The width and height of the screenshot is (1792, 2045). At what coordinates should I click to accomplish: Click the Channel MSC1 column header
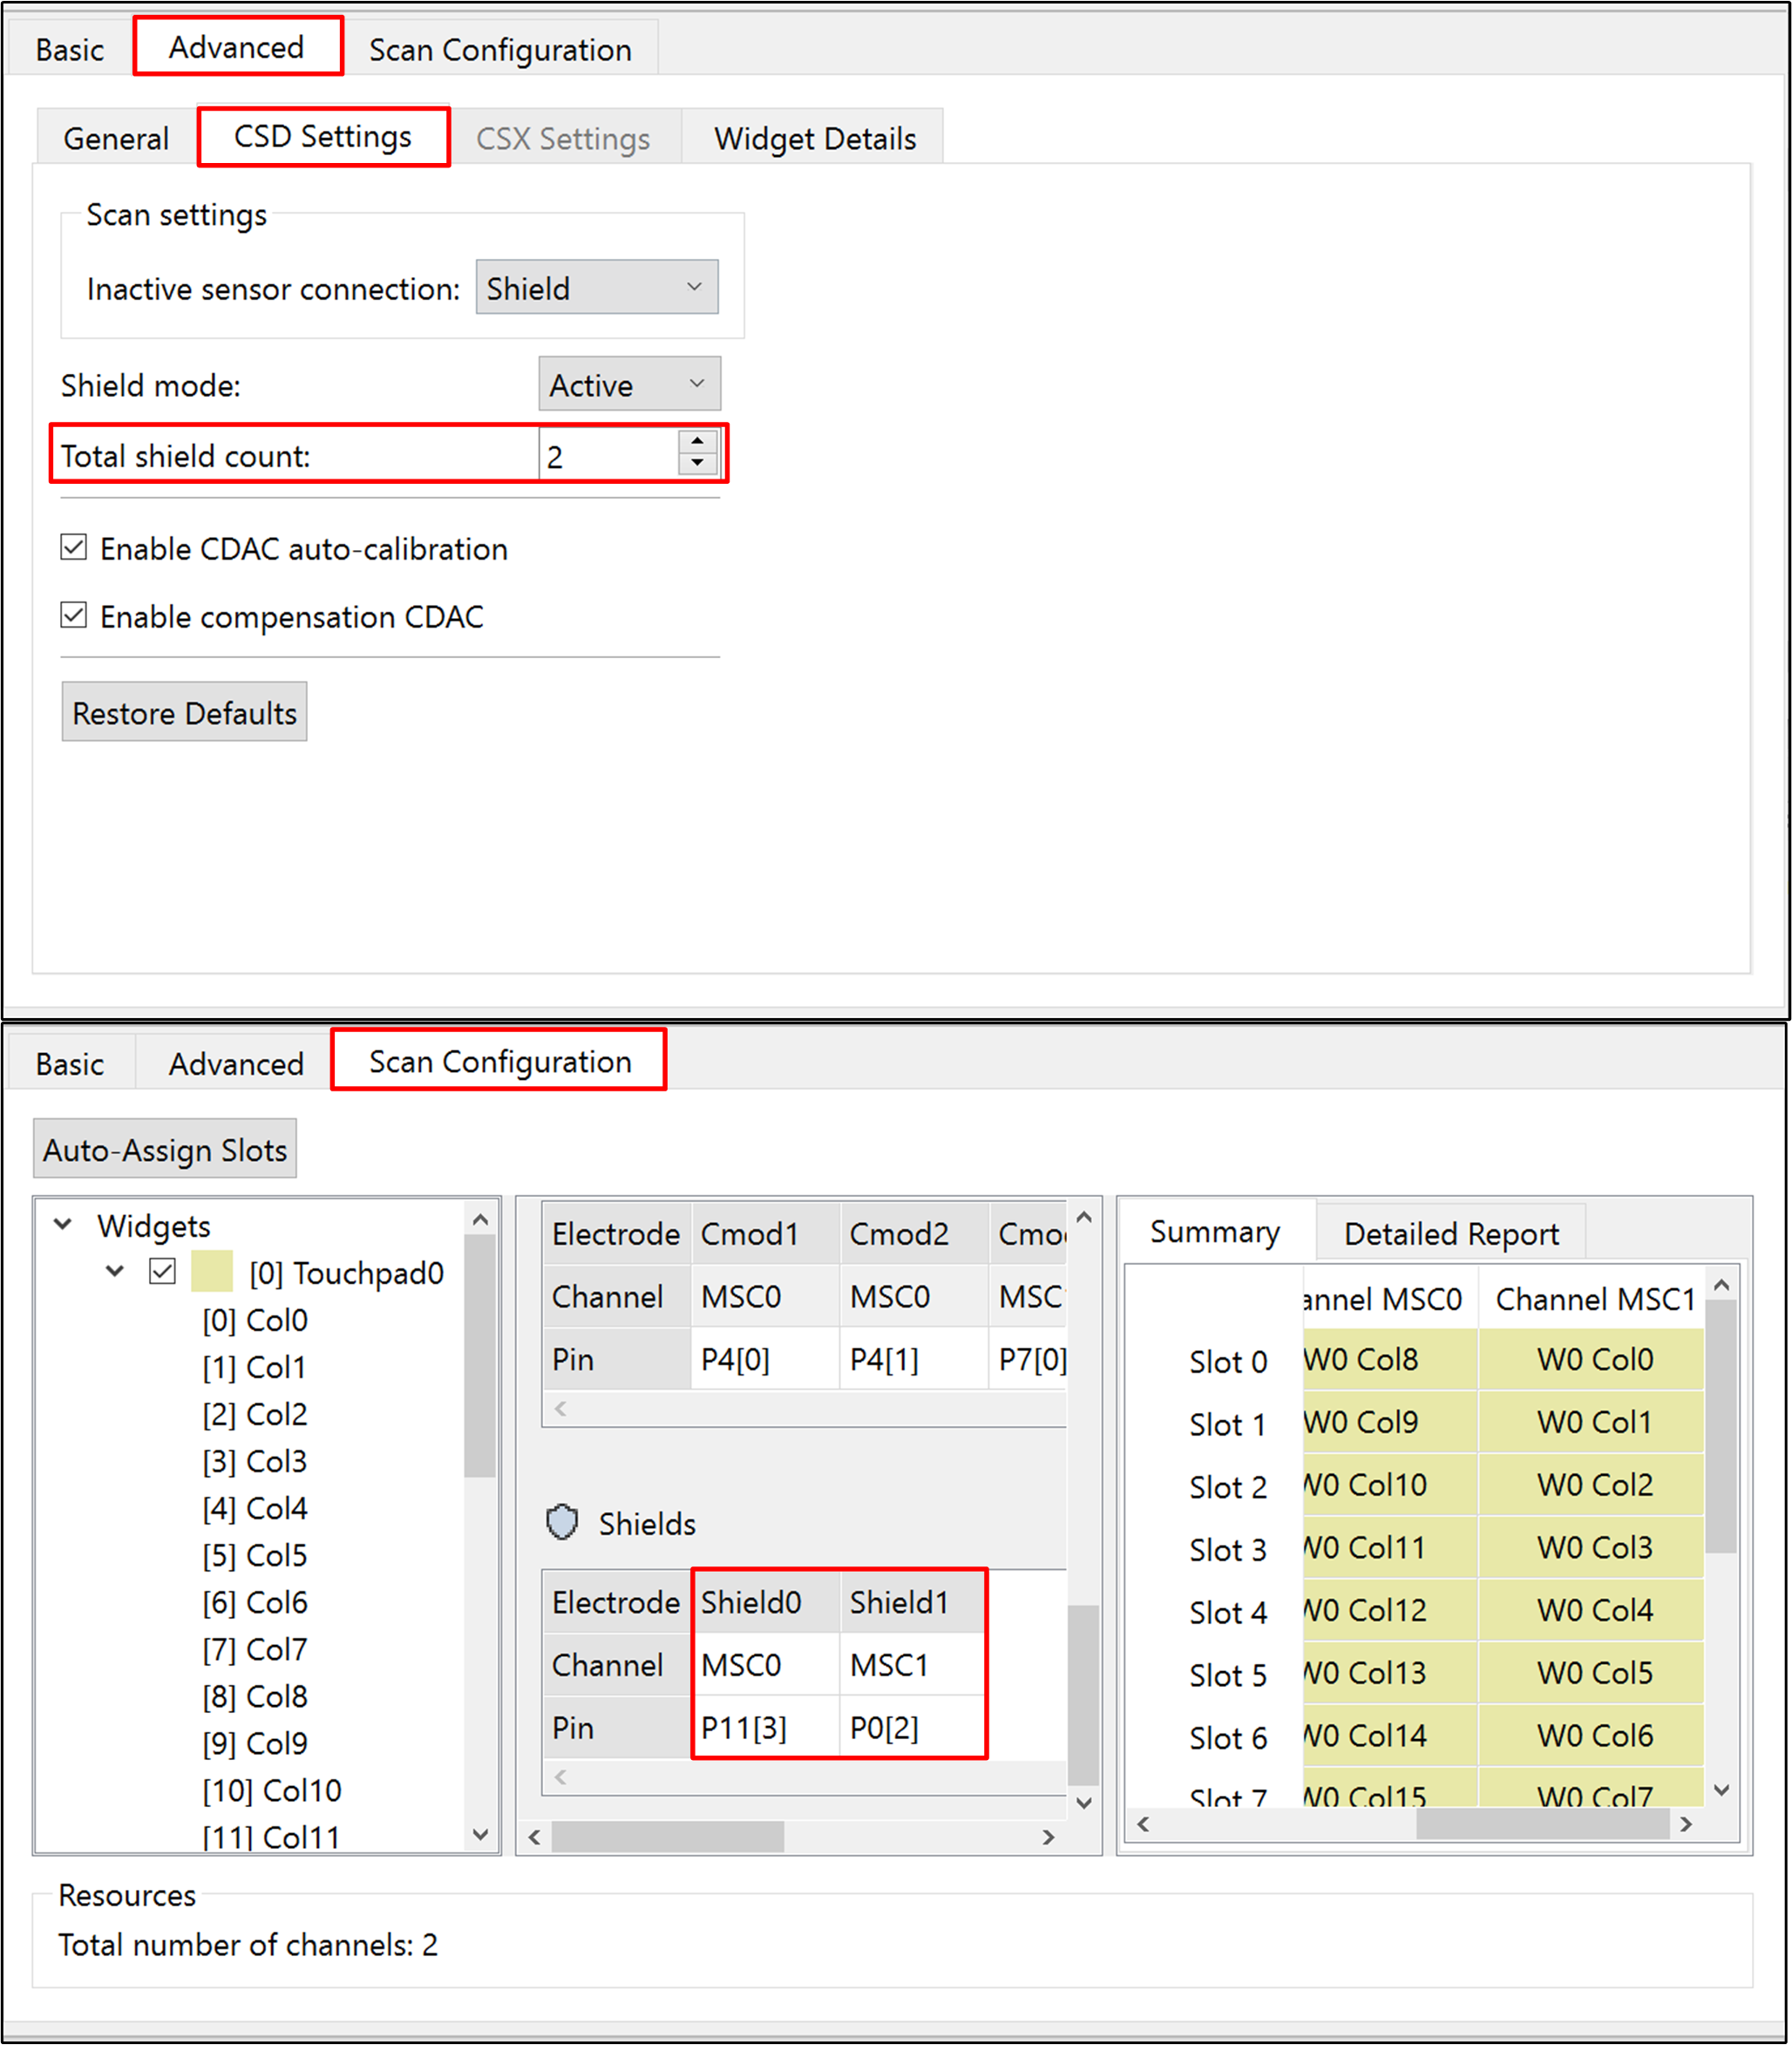tap(1594, 1298)
